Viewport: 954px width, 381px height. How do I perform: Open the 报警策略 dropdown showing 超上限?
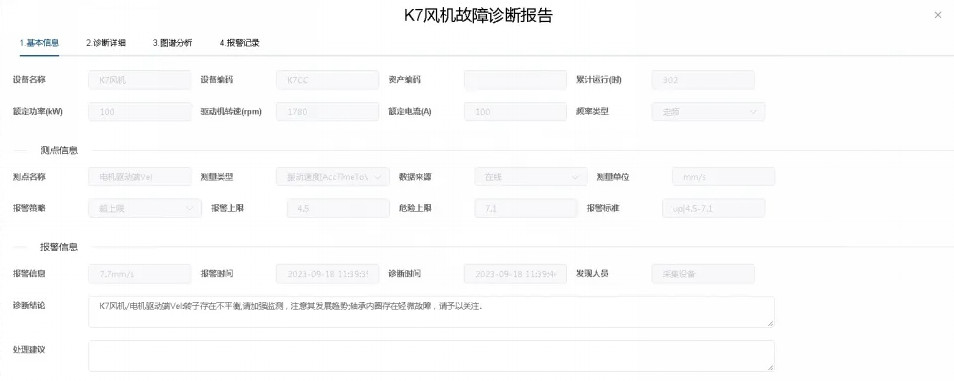[x=145, y=208]
